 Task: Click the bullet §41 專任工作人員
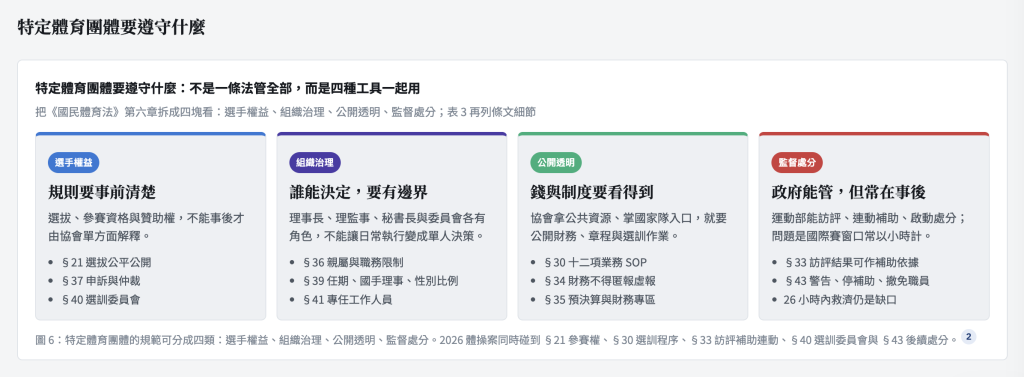click(347, 300)
